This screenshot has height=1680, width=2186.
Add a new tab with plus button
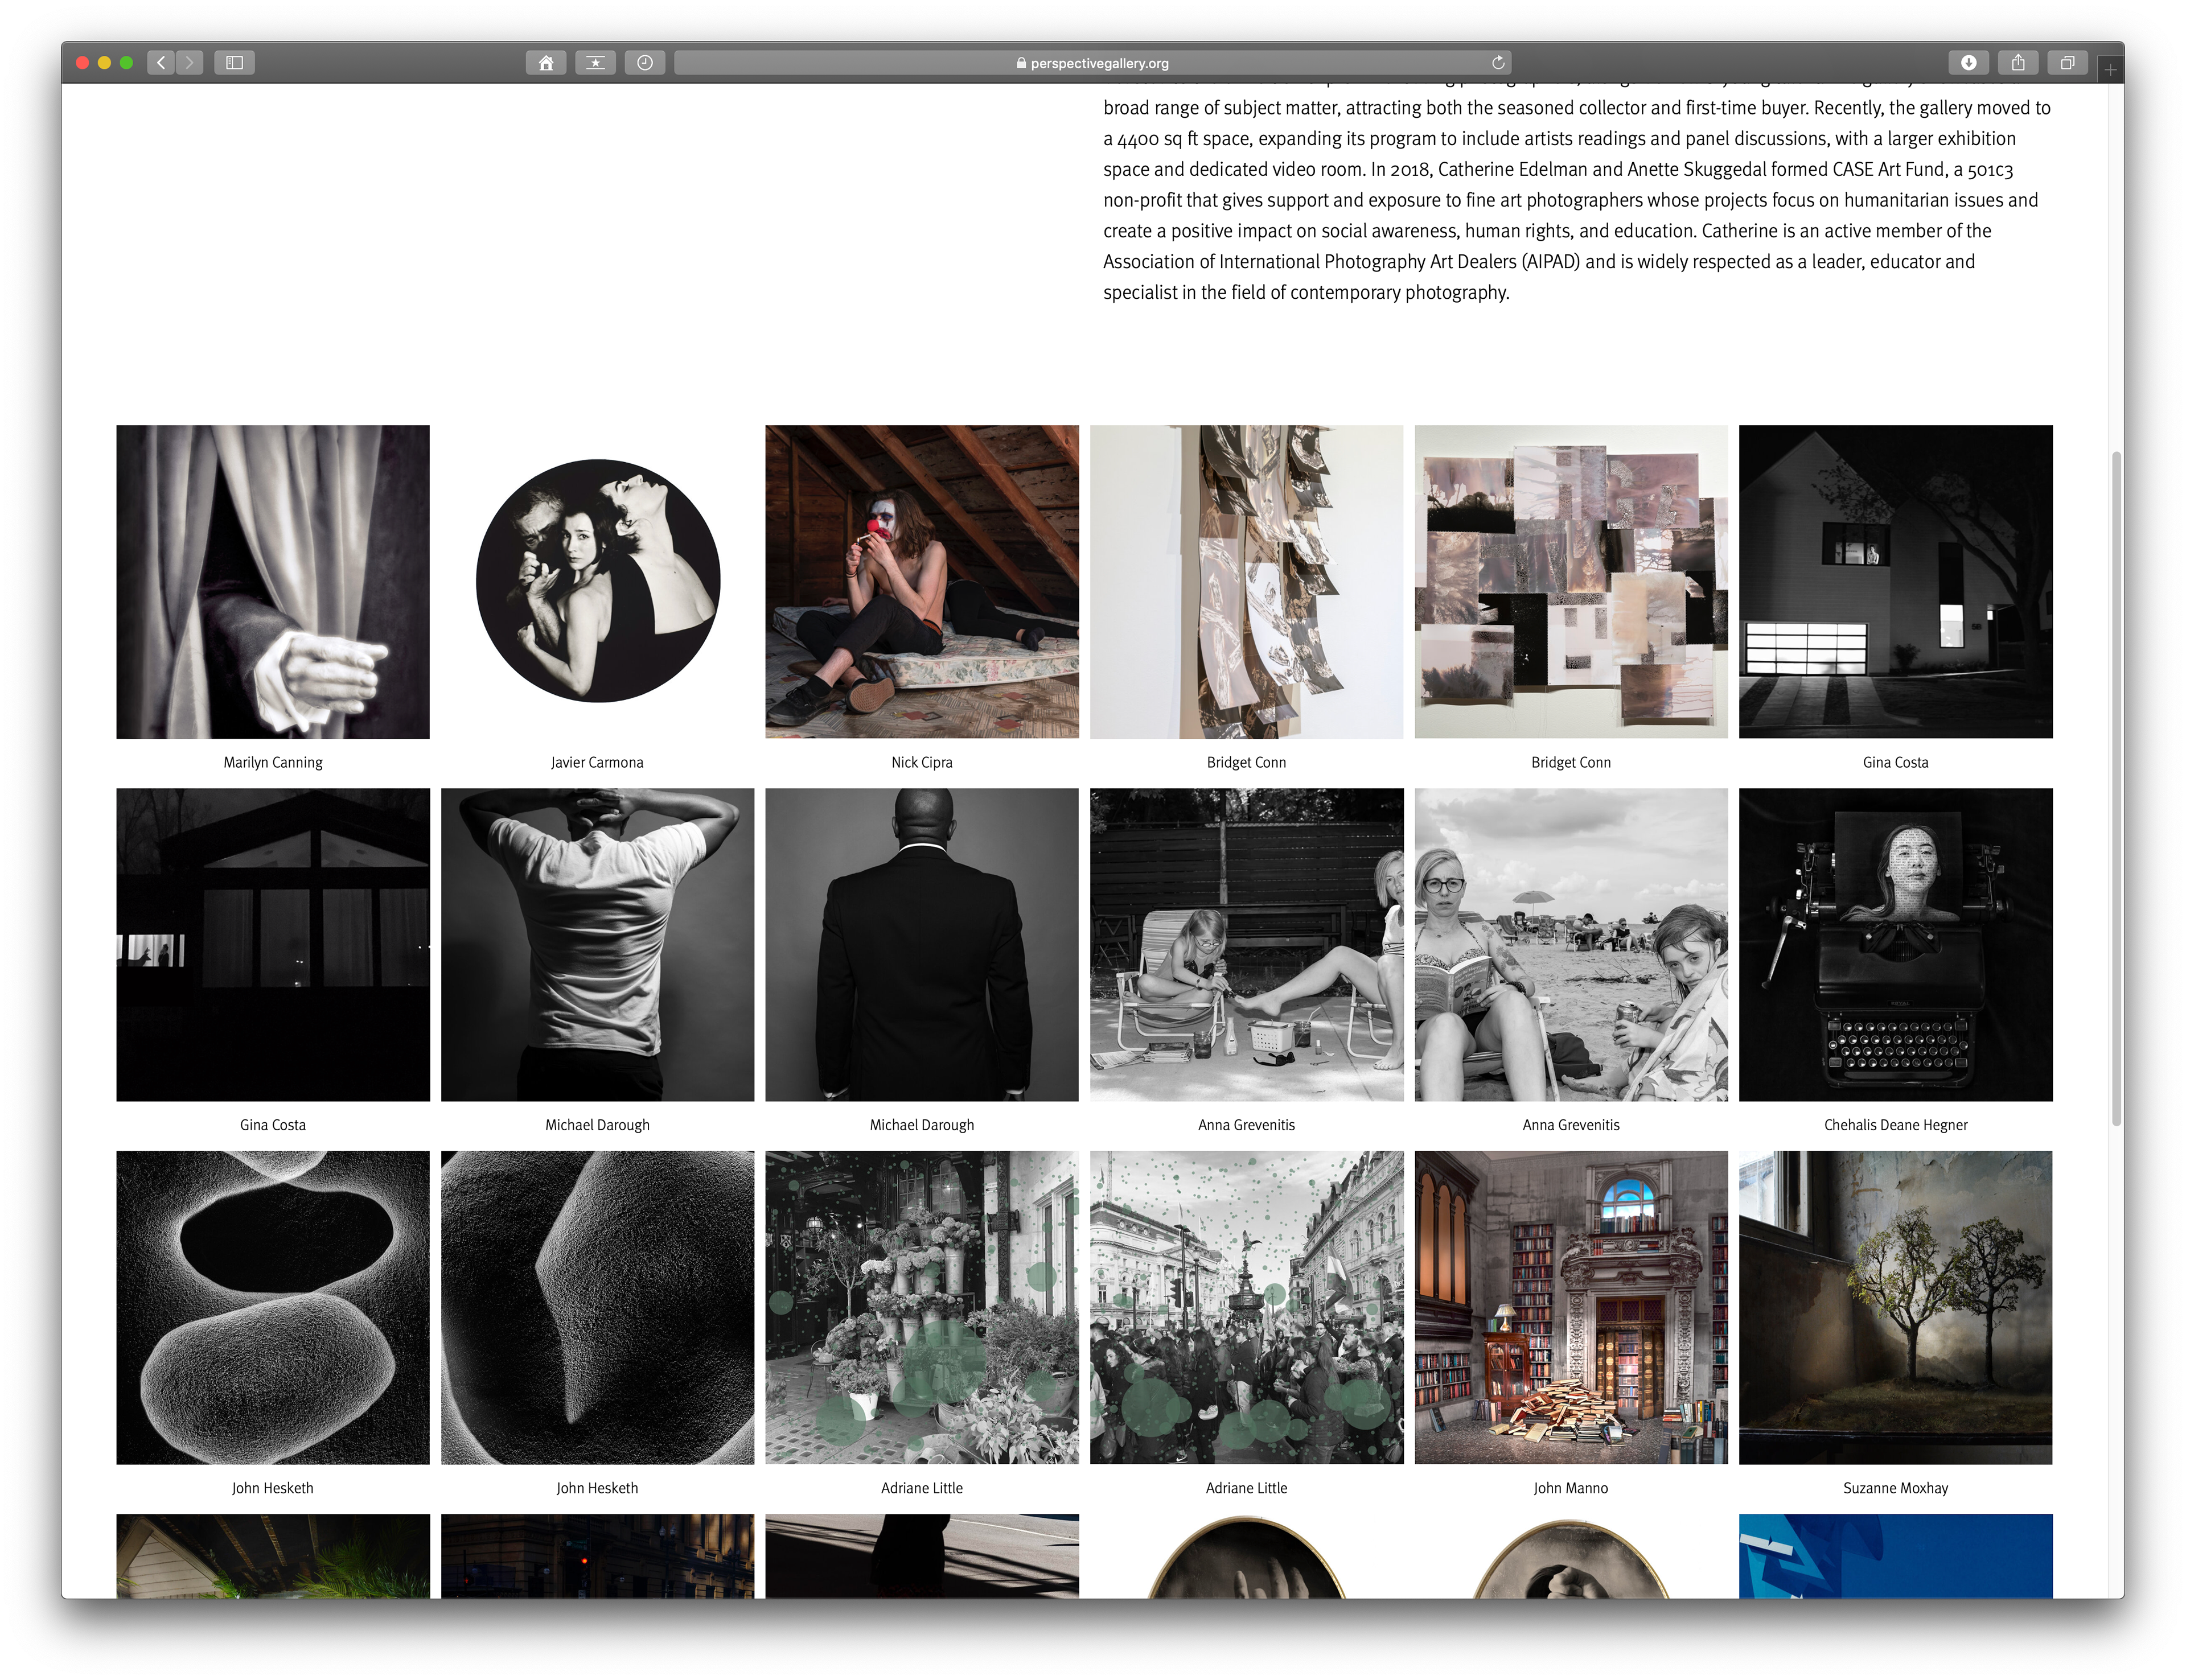click(2110, 70)
